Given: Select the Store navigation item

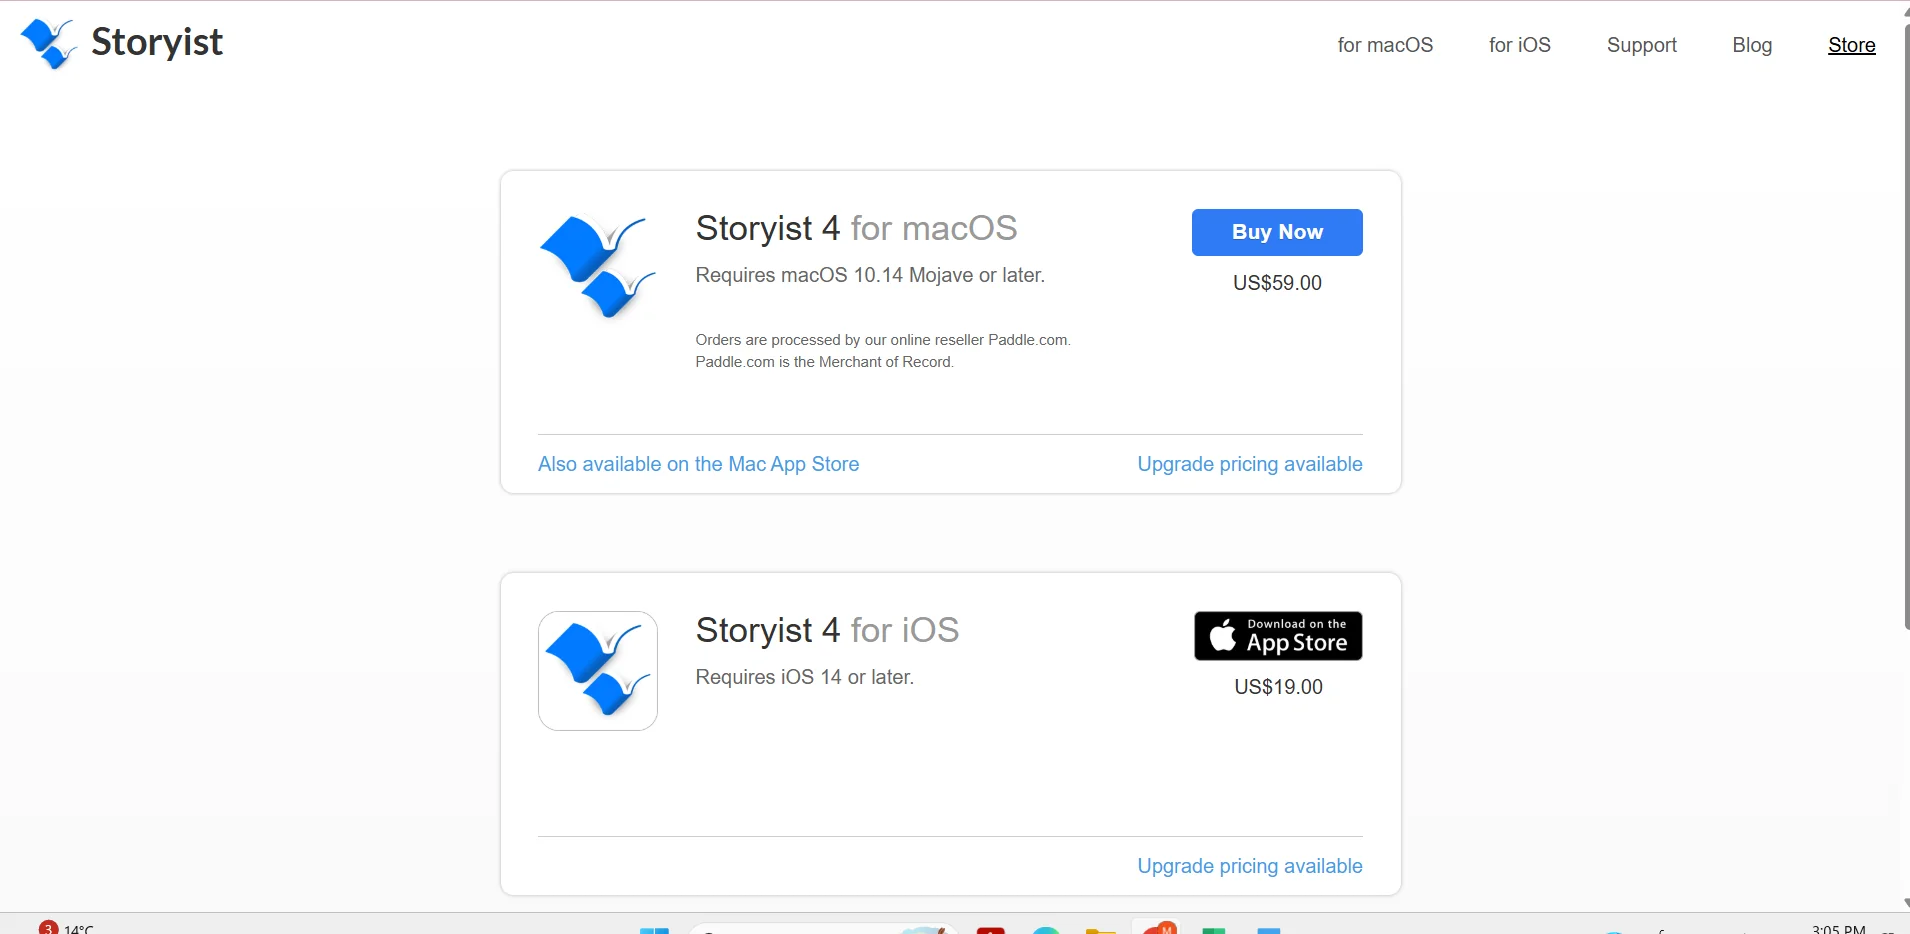Looking at the screenshot, I should click(x=1851, y=45).
